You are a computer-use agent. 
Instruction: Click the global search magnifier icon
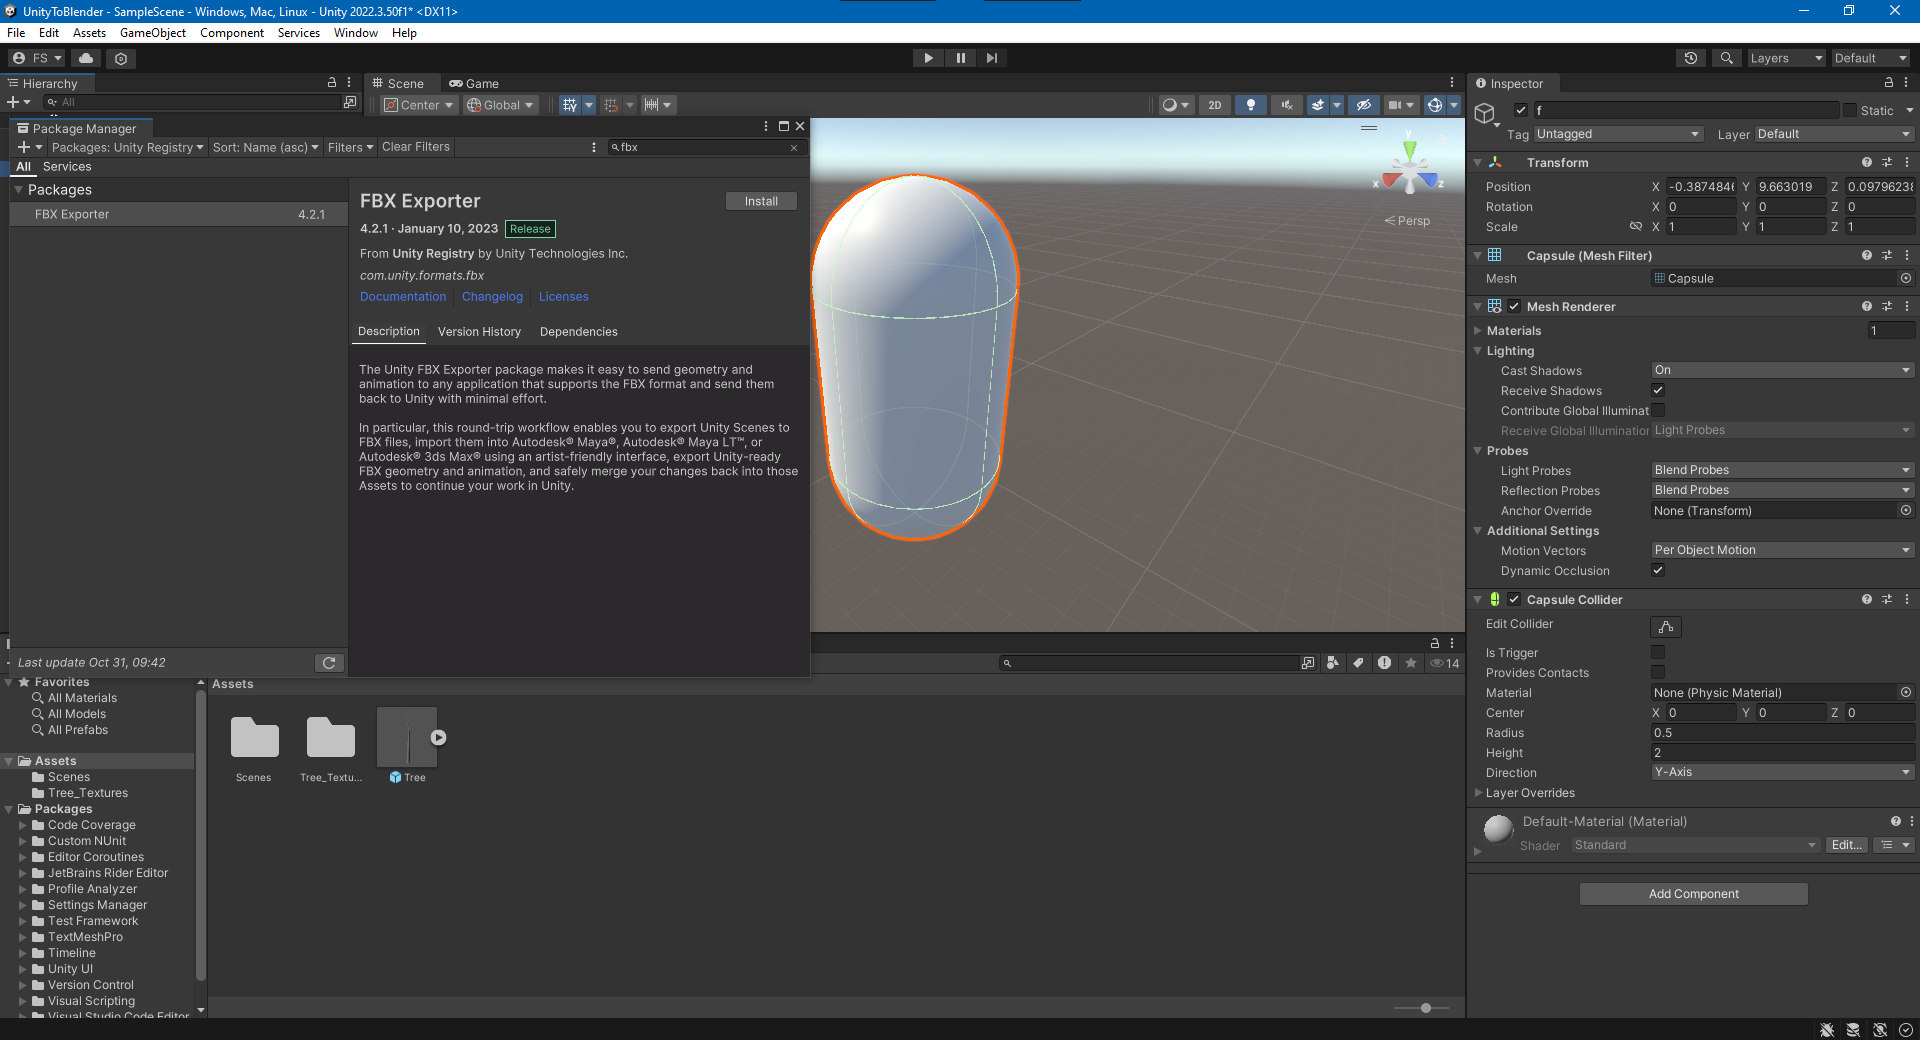point(1726,58)
